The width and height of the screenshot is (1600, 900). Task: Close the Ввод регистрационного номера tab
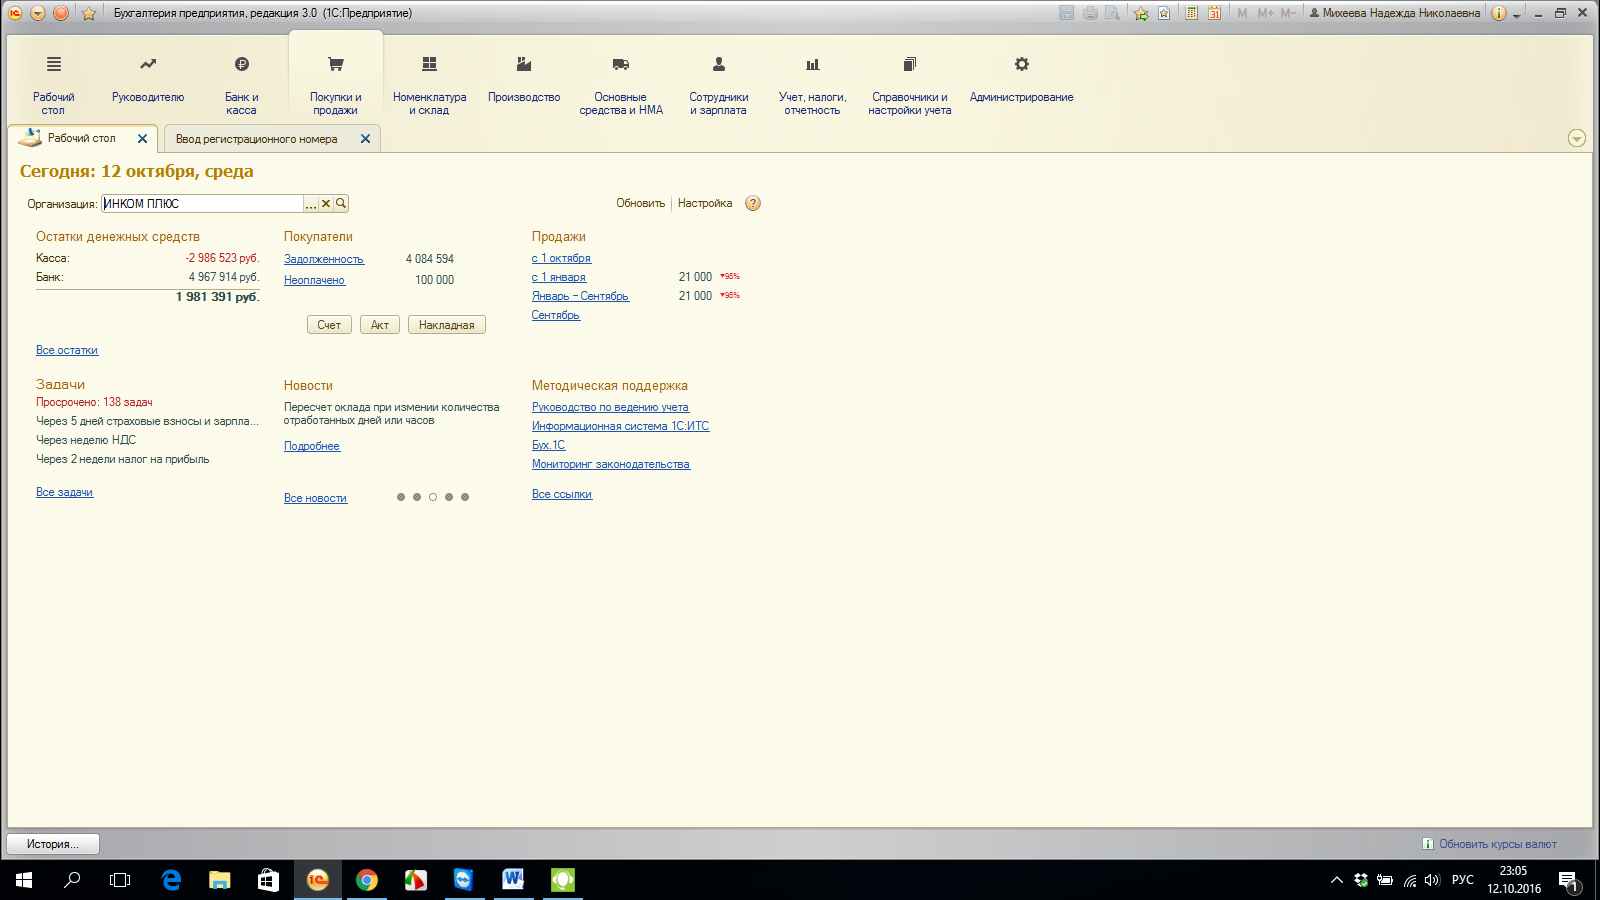tap(365, 139)
